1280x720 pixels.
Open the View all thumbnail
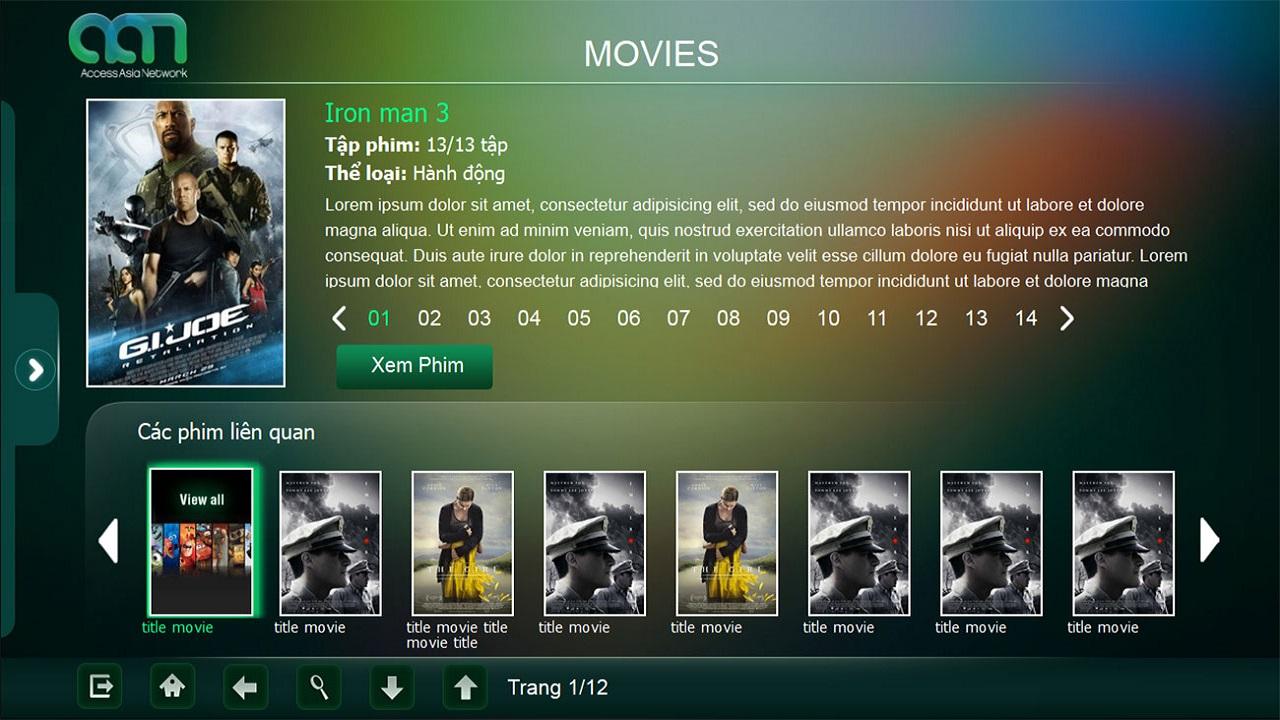point(201,542)
